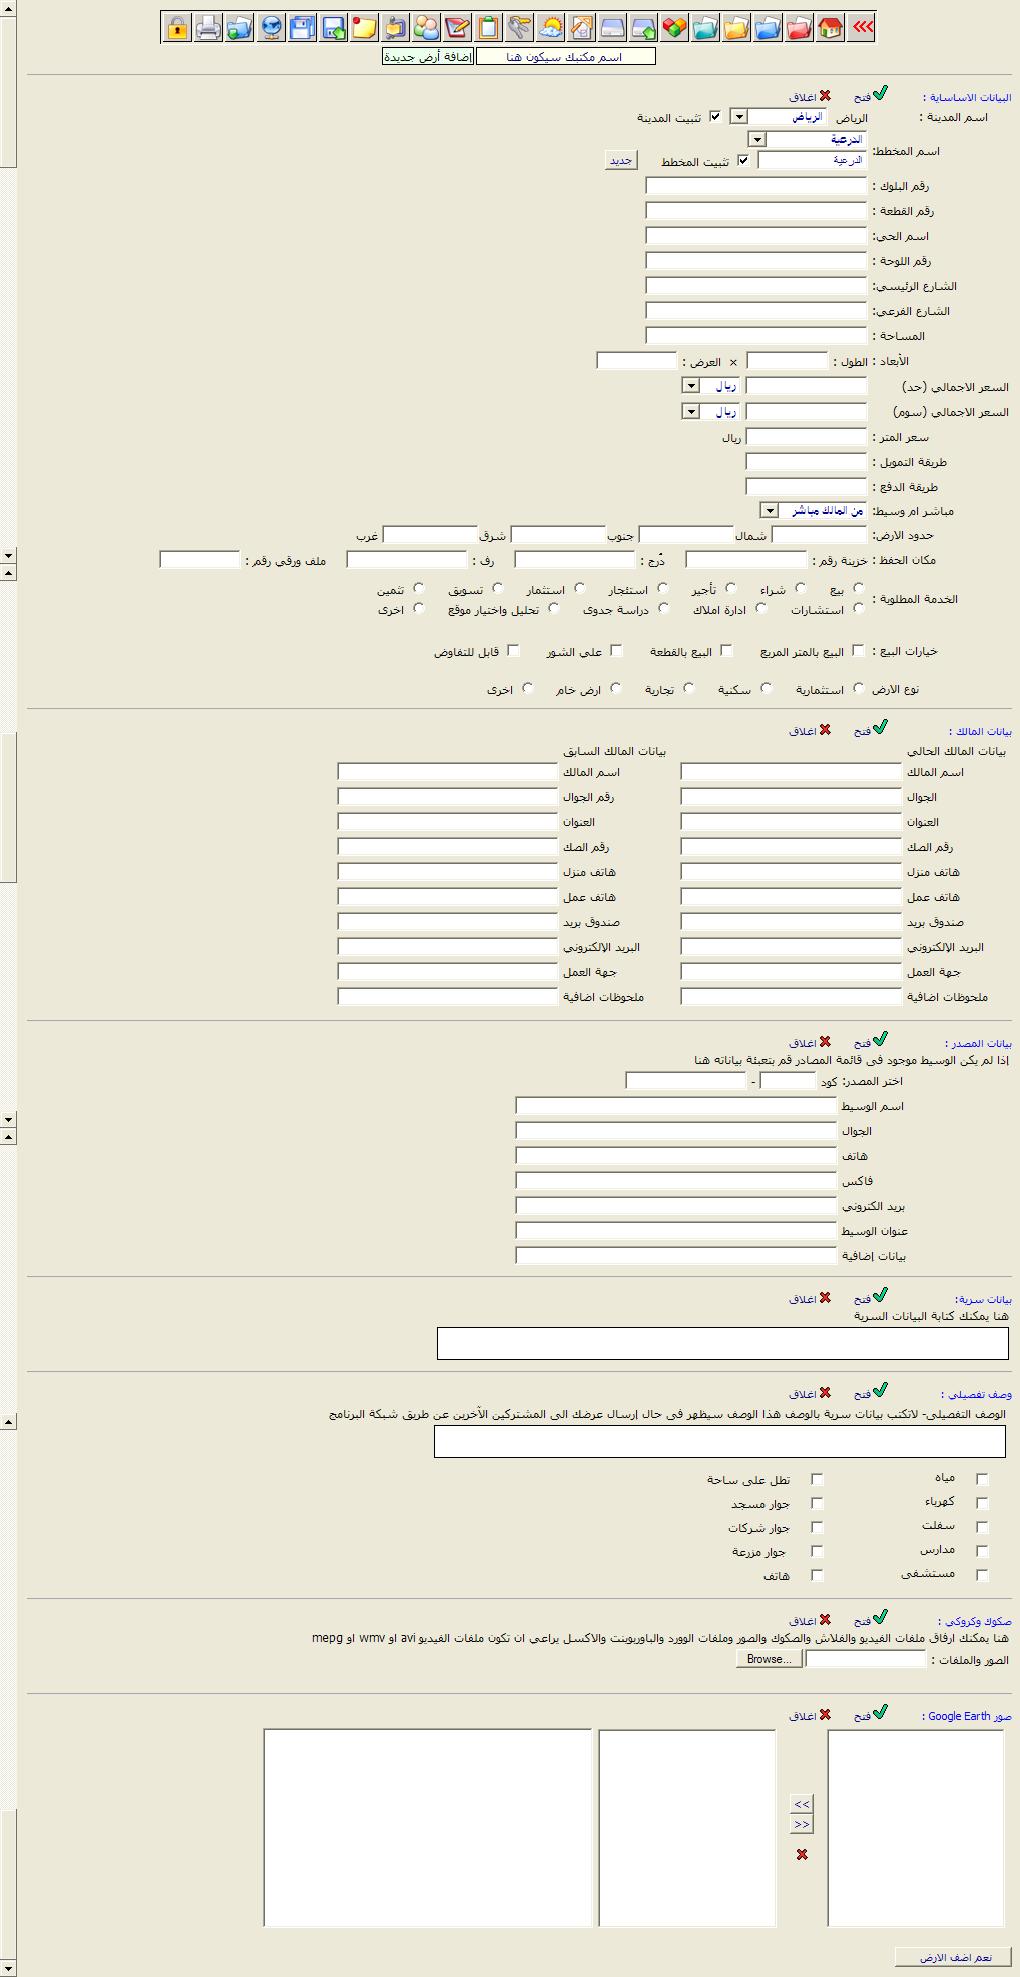Click the floppy disk with green arrow icon
Image resolution: width=1020 pixels, height=1977 pixels.
(334, 27)
